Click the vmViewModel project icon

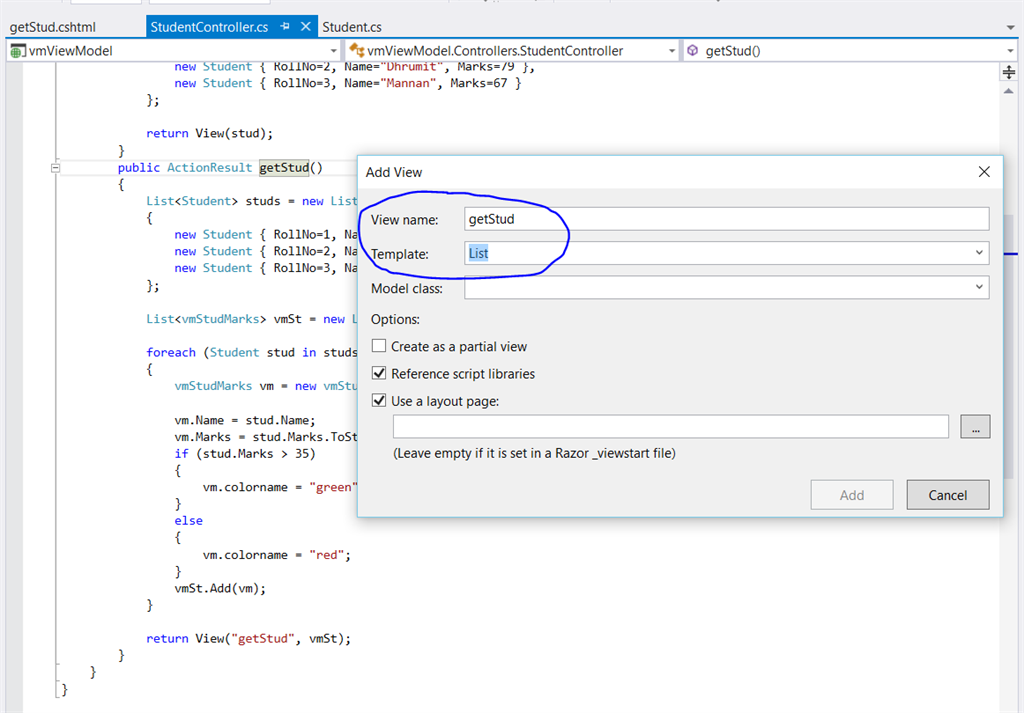coord(16,51)
